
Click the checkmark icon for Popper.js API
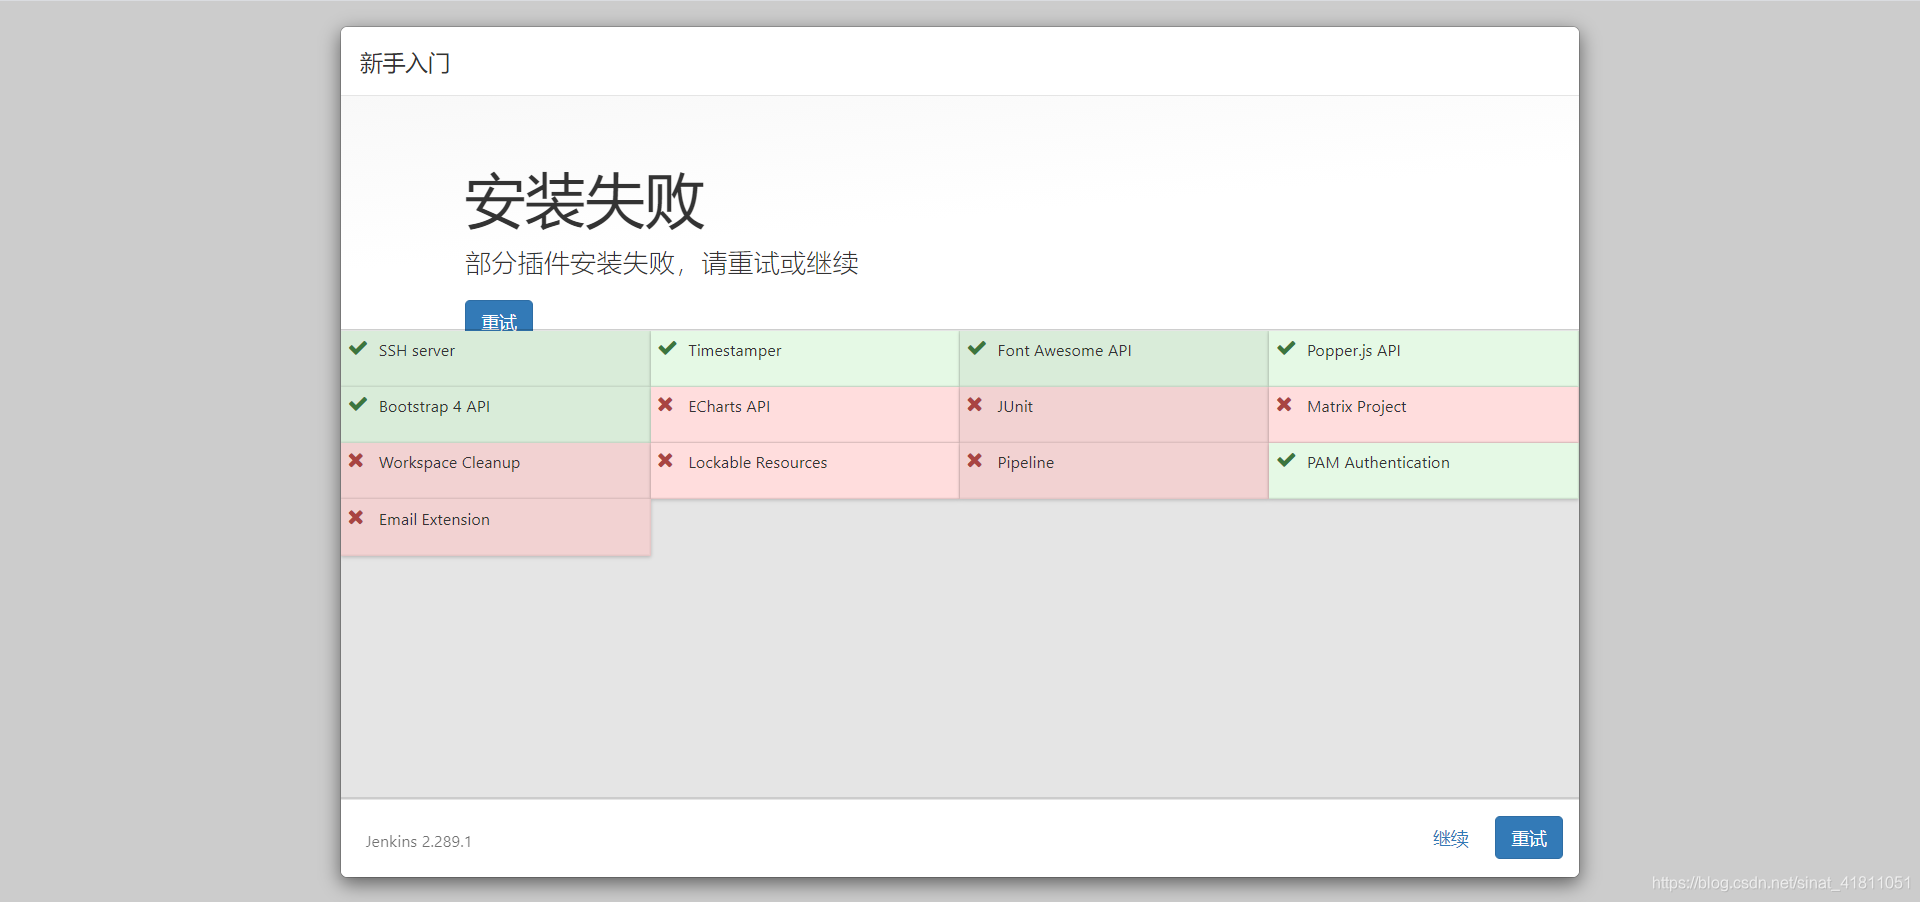(1285, 348)
